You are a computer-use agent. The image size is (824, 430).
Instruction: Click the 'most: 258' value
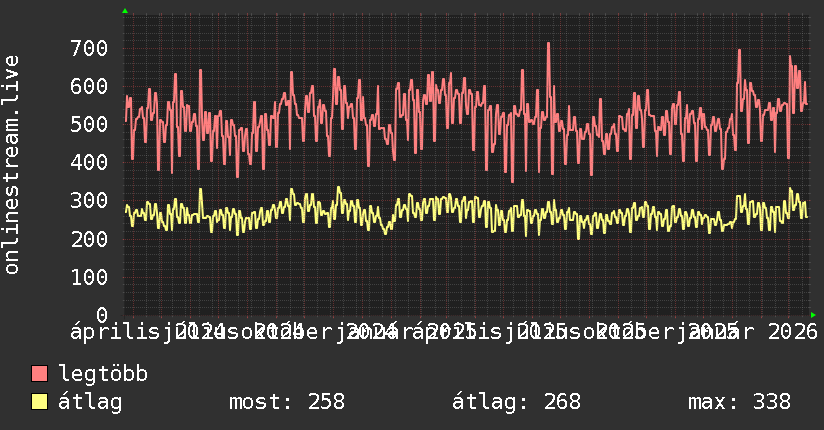pyautogui.click(x=287, y=402)
